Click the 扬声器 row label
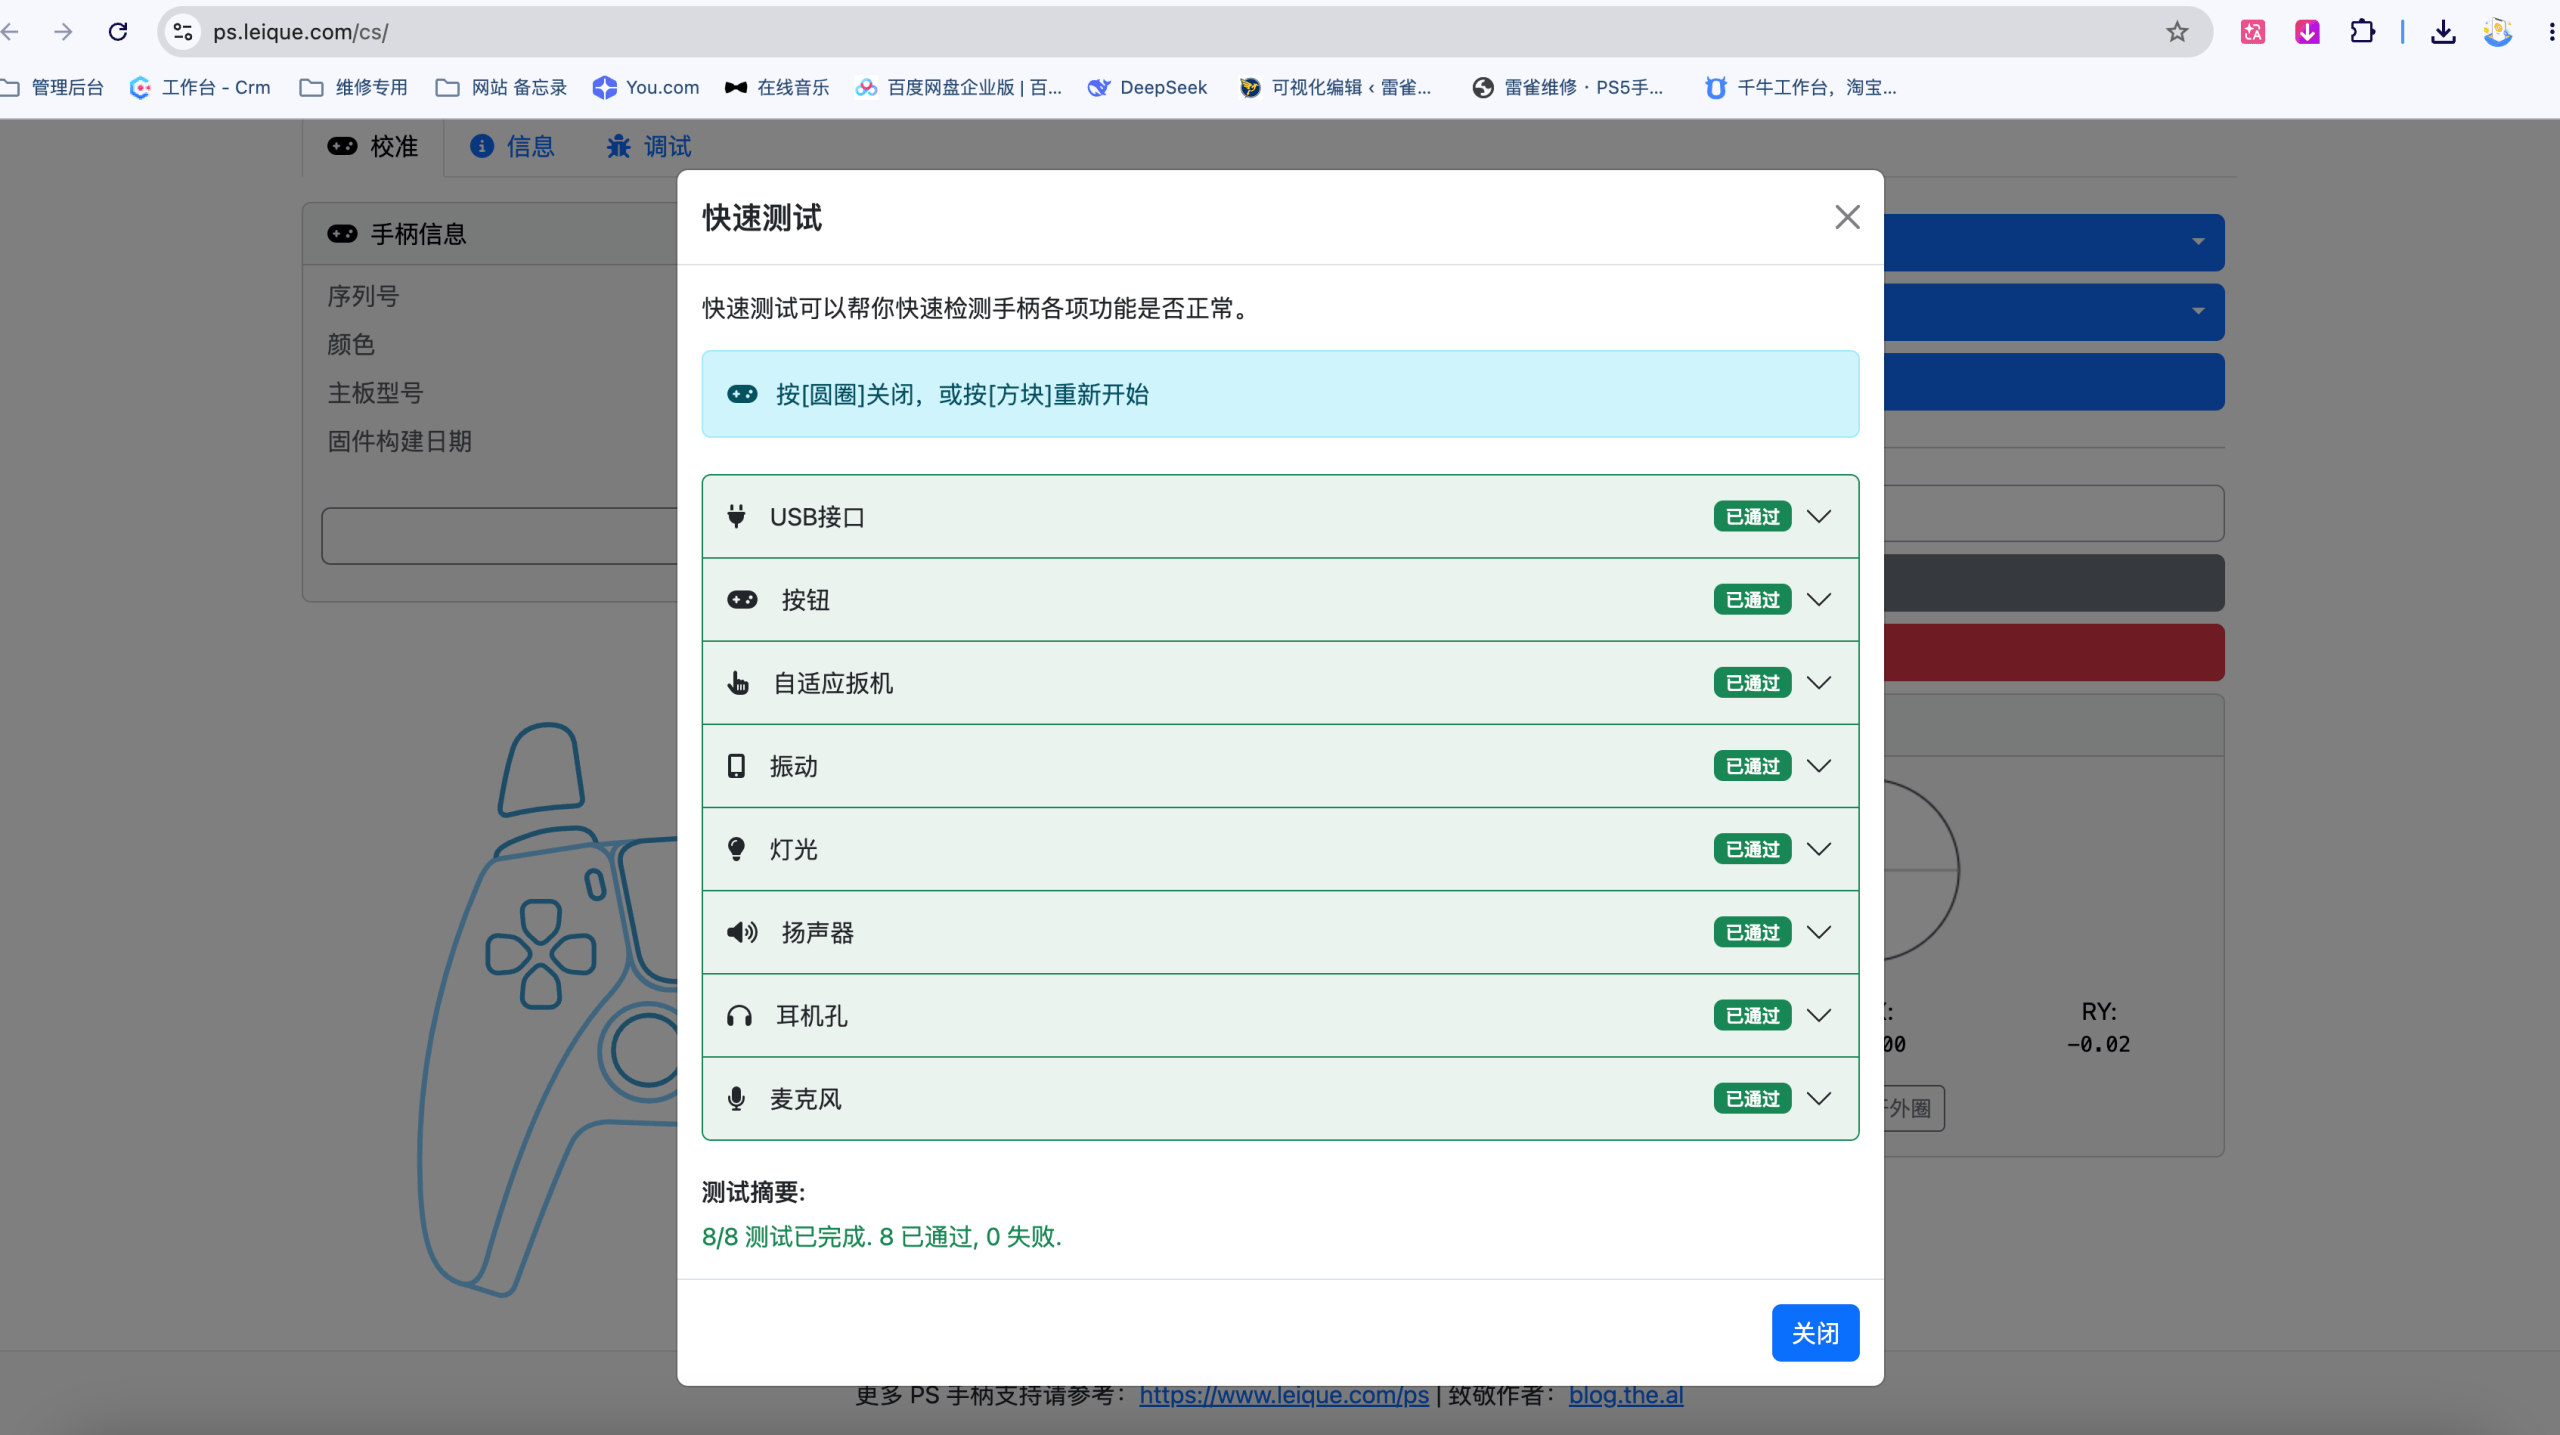The width and height of the screenshot is (2560, 1435). click(817, 932)
